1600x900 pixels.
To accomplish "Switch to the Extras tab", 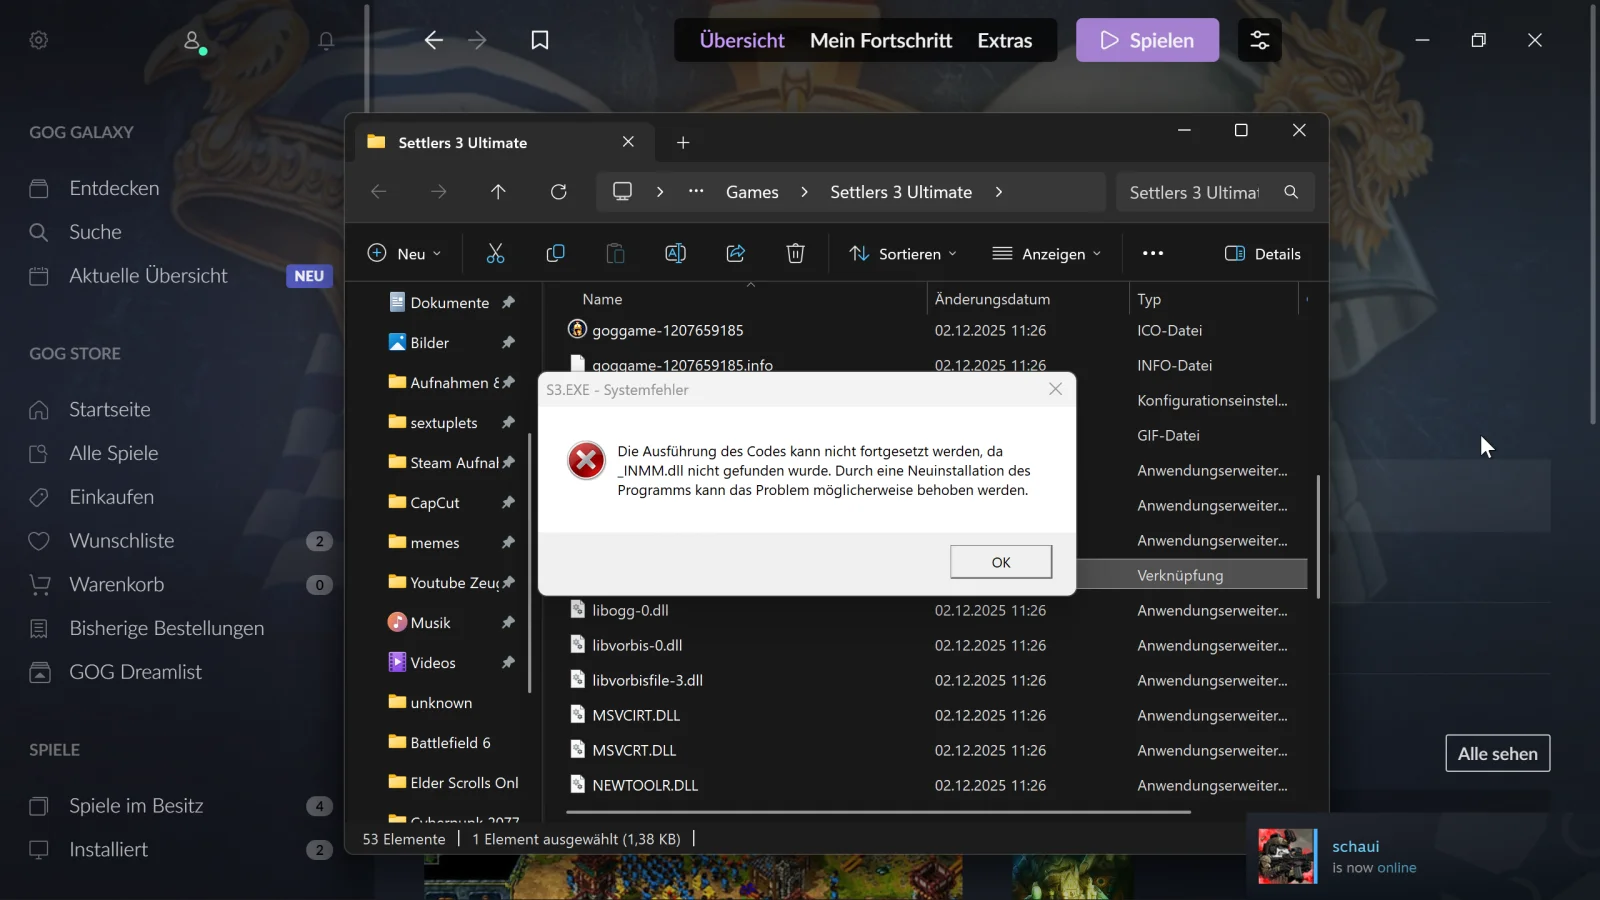I will pos(1005,40).
